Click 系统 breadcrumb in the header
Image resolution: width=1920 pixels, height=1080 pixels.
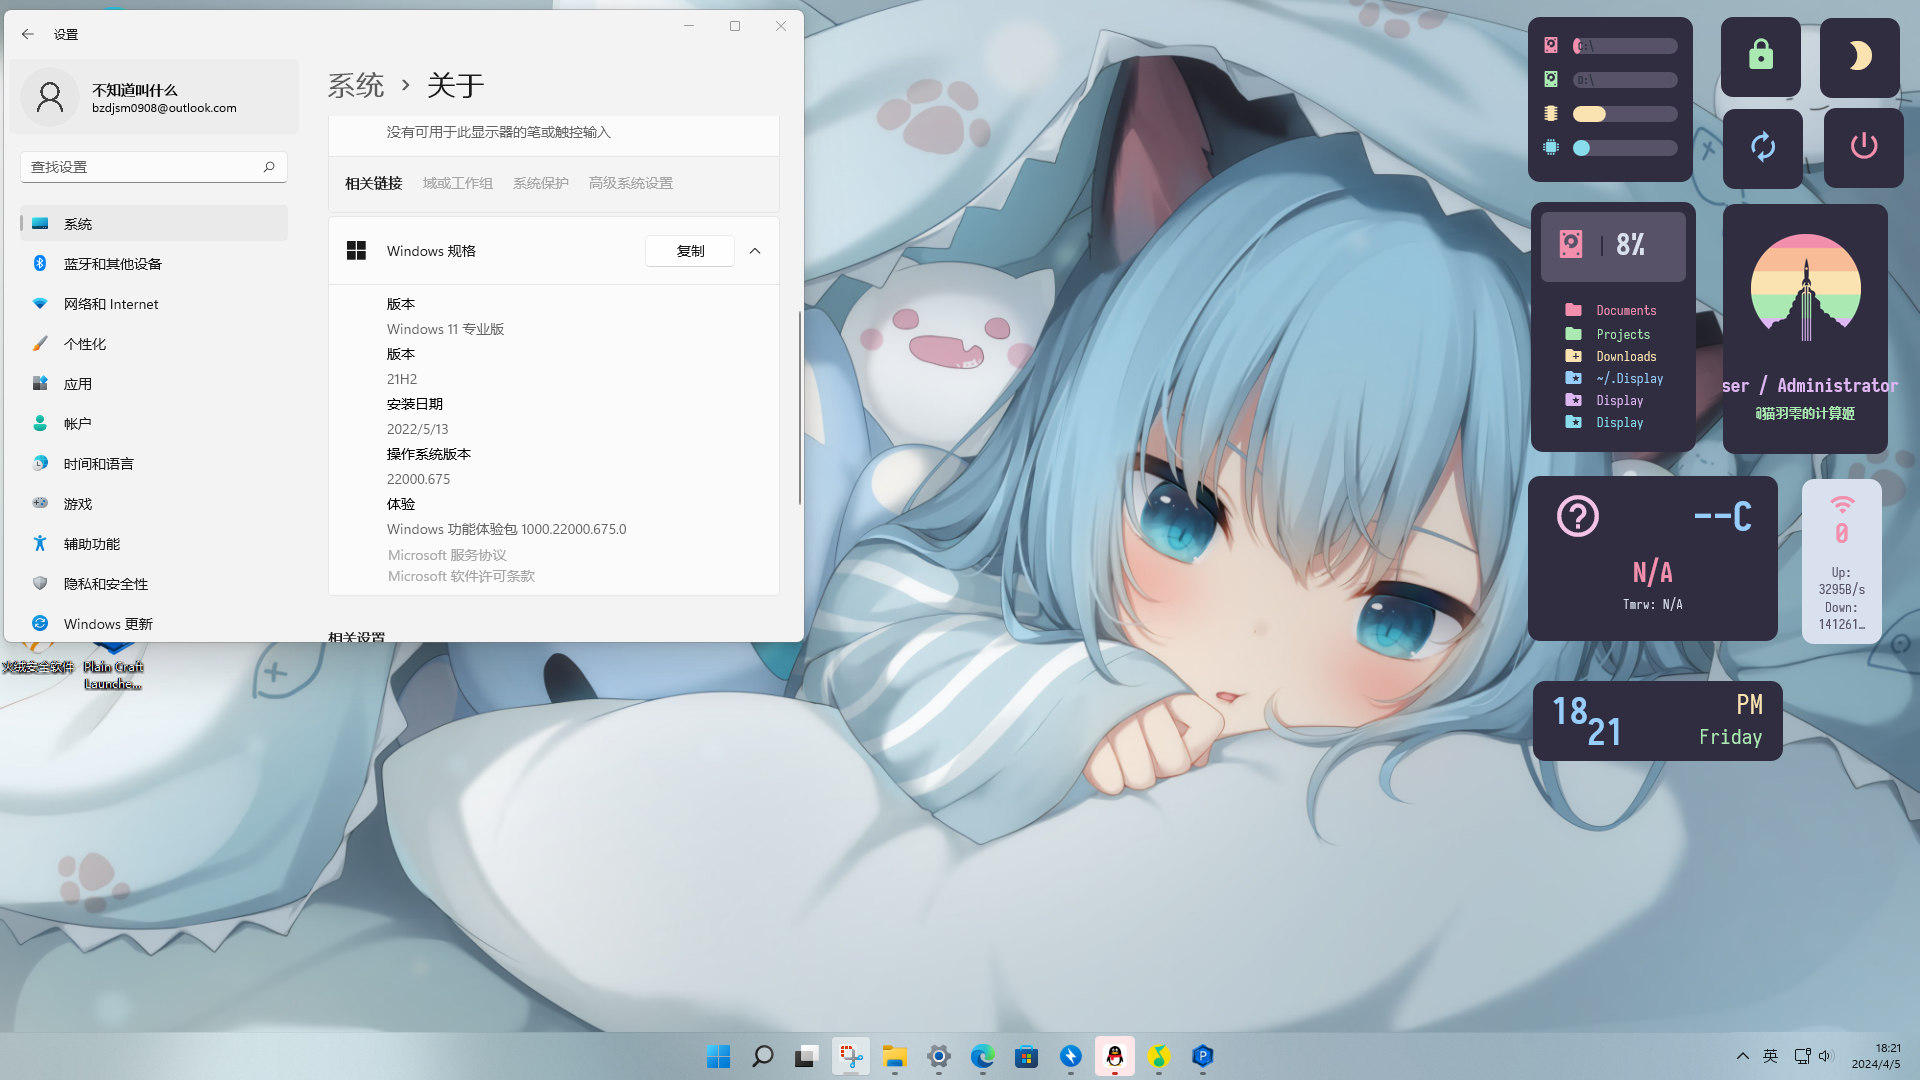tap(356, 85)
